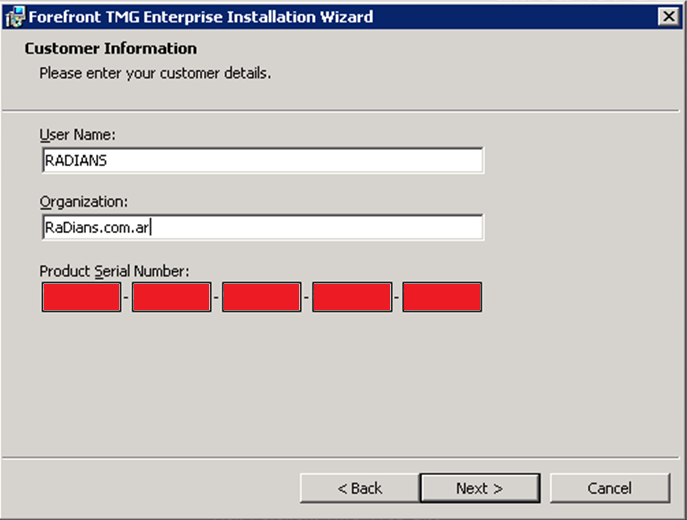Screen dimensions: 687x520
Task: Focus the User Name field containing RADIANS
Action: point(262,160)
